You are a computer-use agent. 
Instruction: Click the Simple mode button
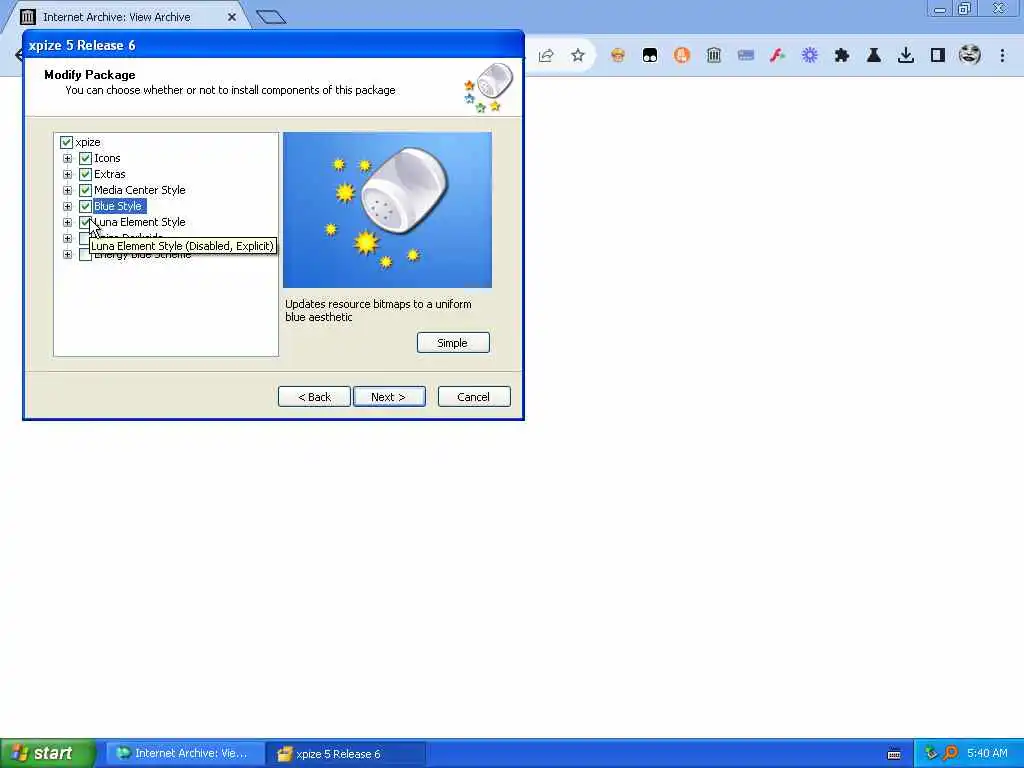(x=453, y=343)
